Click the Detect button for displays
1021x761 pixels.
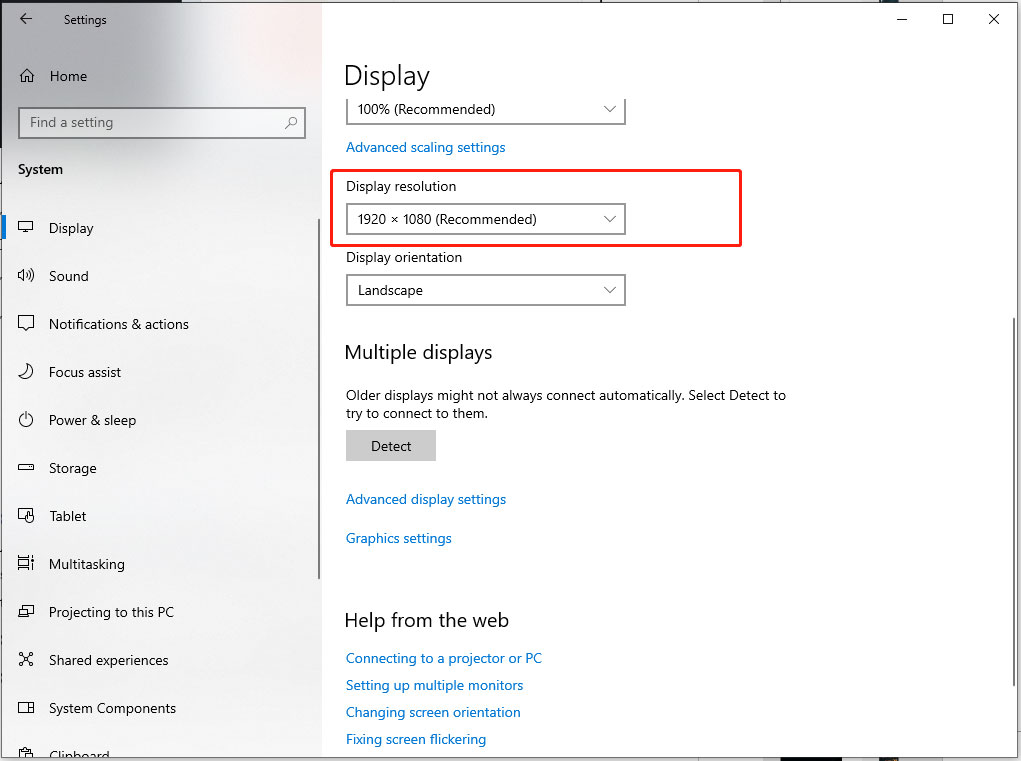click(390, 445)
